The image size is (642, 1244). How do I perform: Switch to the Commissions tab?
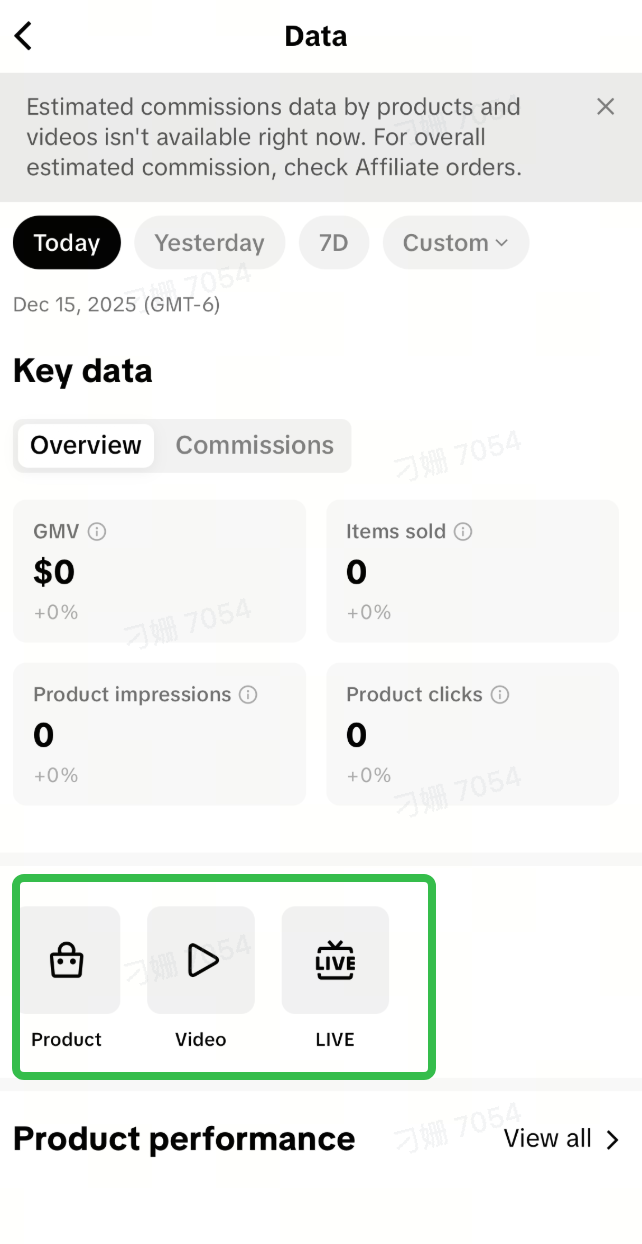(x=255, y=446)
